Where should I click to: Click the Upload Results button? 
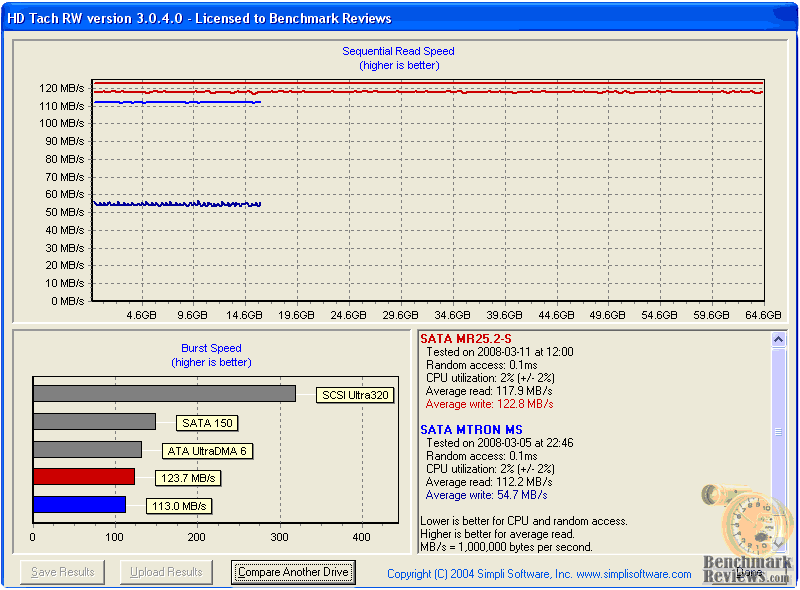166,572
